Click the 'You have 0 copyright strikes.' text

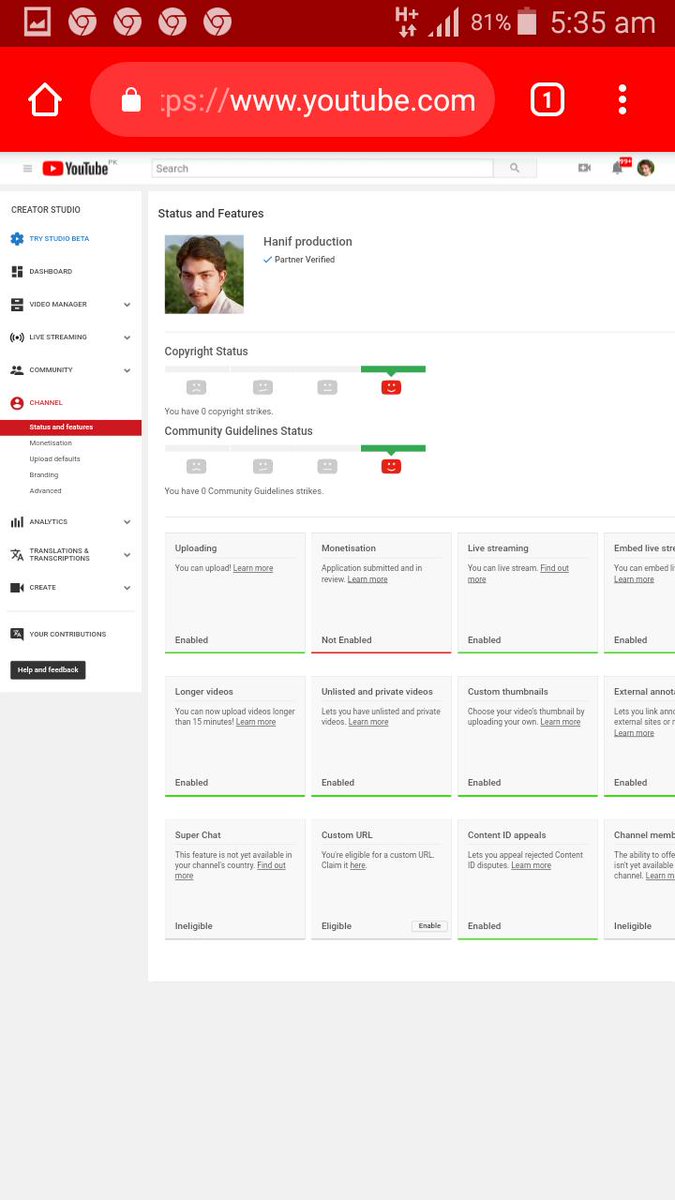pyautogui.click(x=219, y=411)
